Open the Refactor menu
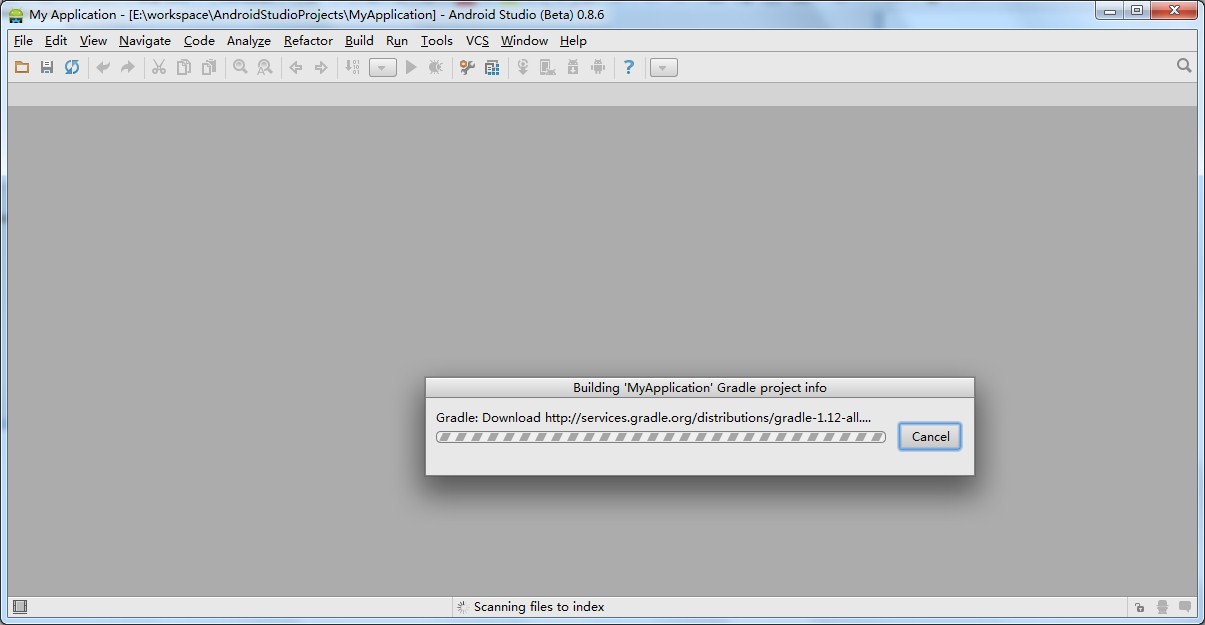 pyautogui.click(x=308, y=41)
